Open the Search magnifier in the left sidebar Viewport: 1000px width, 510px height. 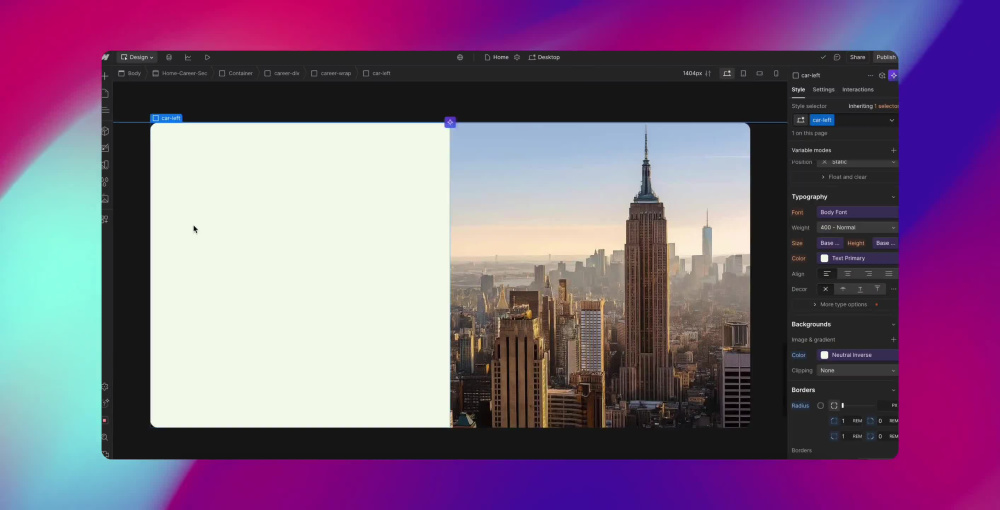pyautogui.click(x=105, y=437)
